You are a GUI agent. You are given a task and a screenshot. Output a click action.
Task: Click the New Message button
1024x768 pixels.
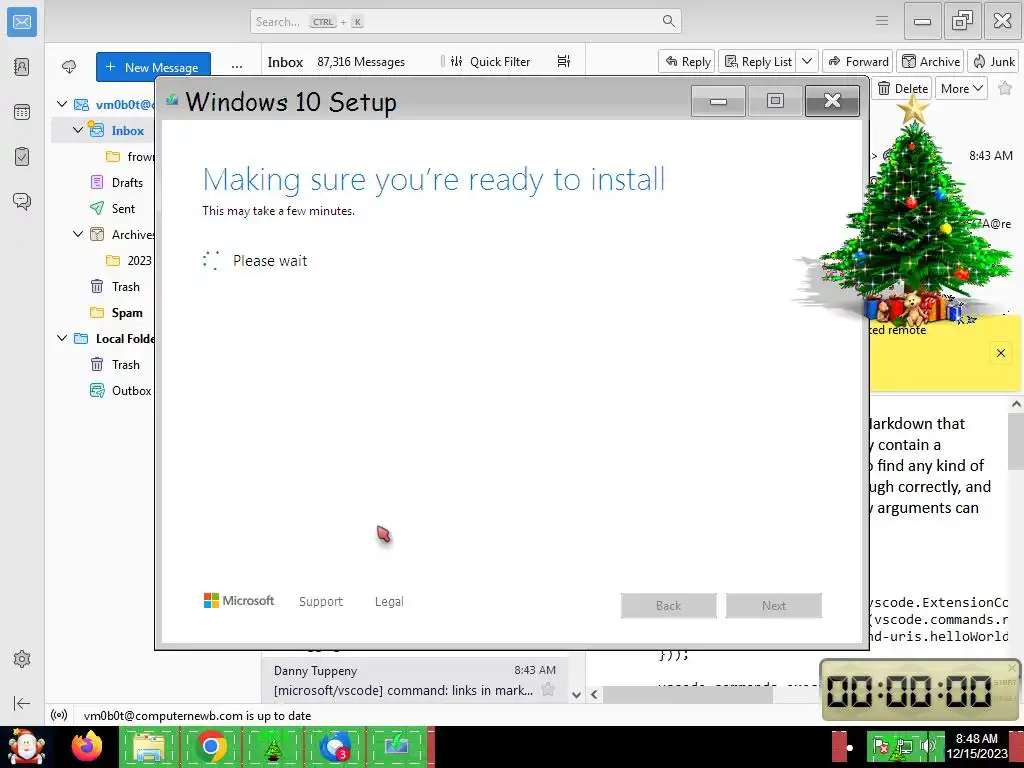pyautogui.click(x=153, y=67)
